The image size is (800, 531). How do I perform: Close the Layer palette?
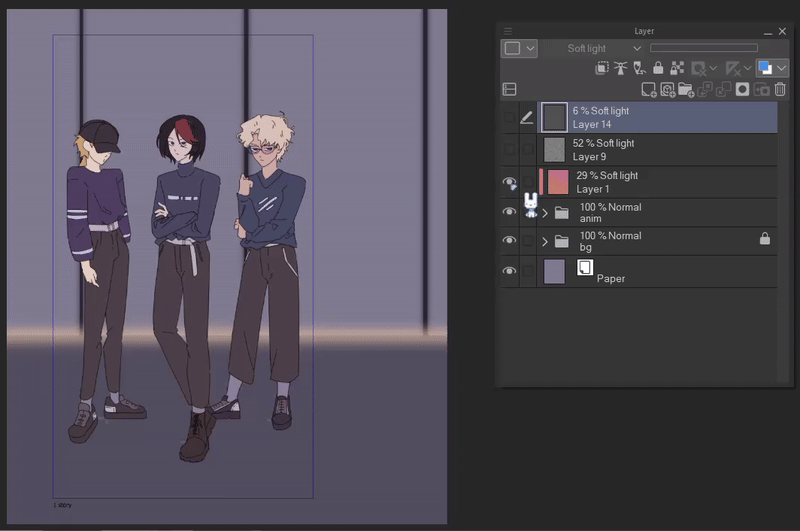pyautogui.click(x=782, y=32)
